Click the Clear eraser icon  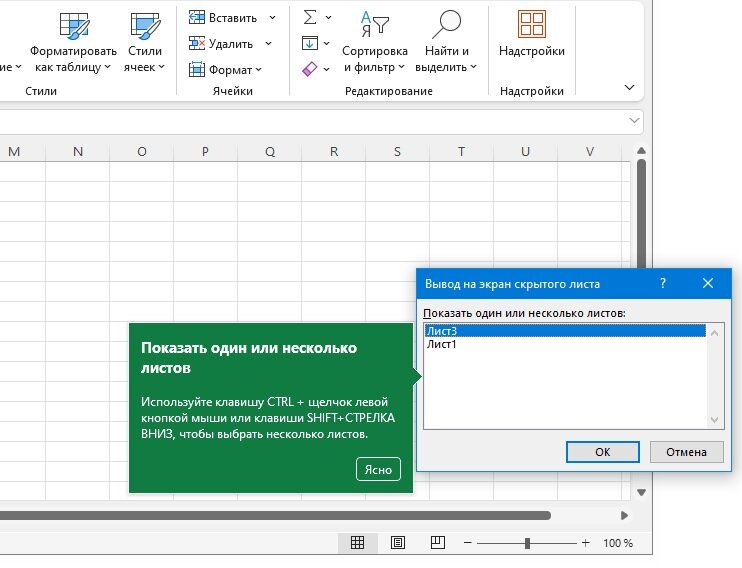(x=309, y=69)
